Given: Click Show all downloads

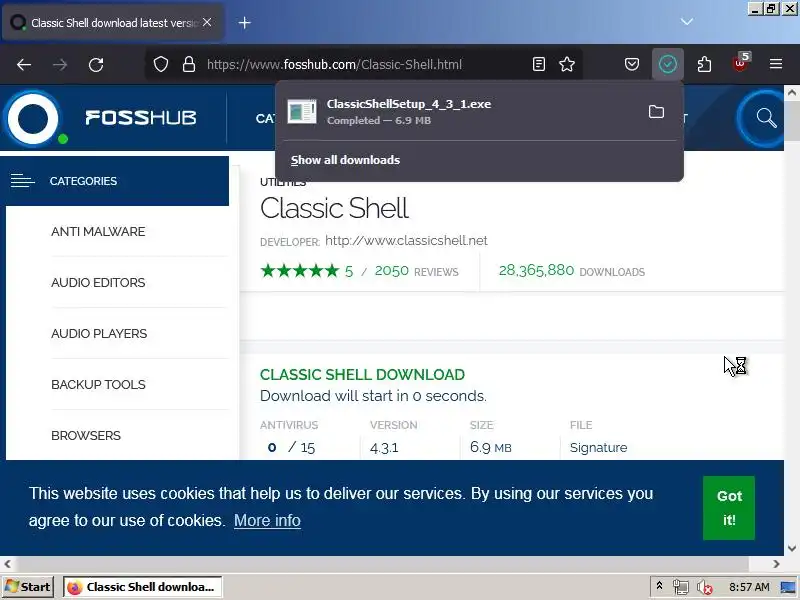Looking at the screenshot, I should click(x=345, y=160).
